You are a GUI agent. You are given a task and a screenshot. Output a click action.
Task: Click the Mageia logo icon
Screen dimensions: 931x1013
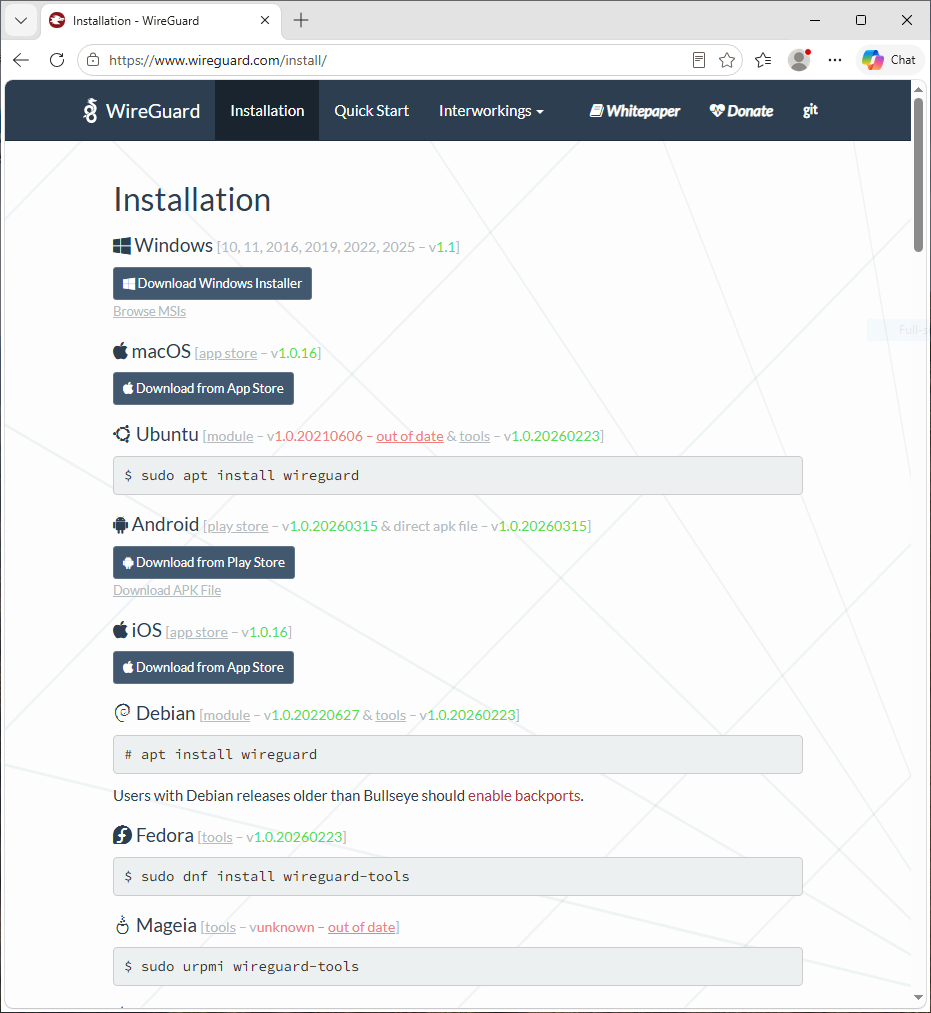click(x=122, y=925)
